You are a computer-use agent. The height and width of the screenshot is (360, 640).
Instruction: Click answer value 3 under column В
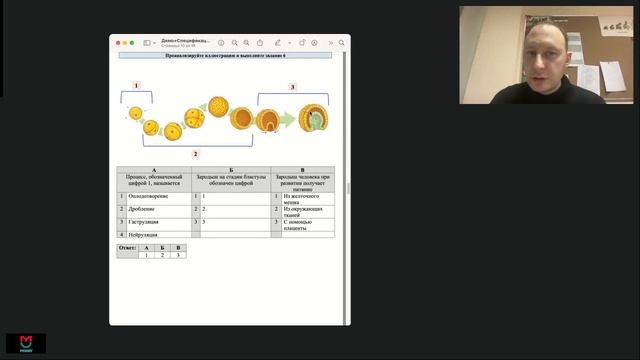178,255
